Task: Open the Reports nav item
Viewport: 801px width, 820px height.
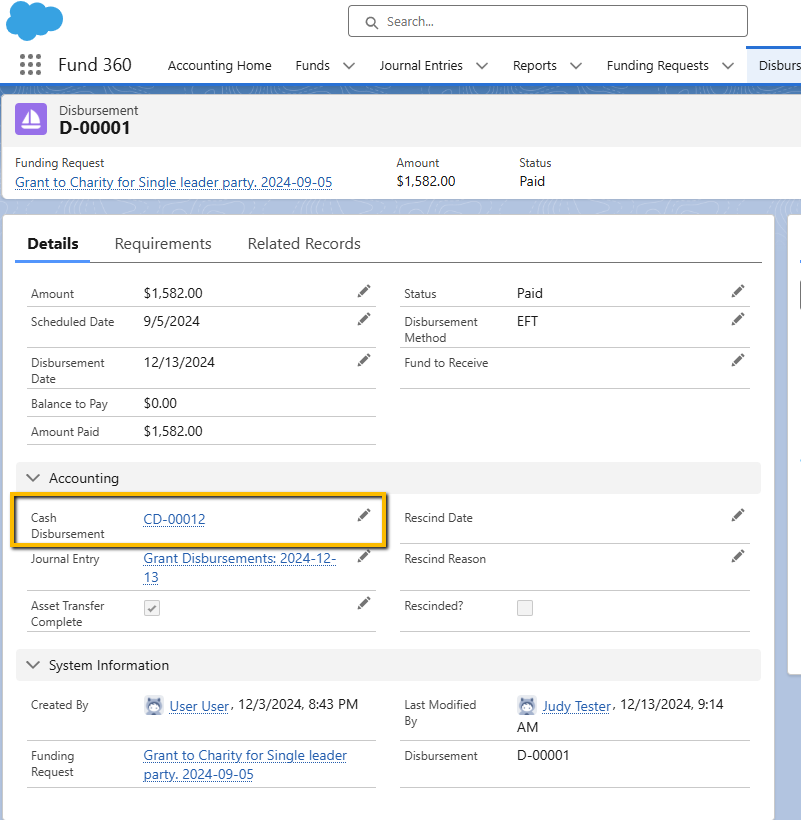Action: click(534, 65)
